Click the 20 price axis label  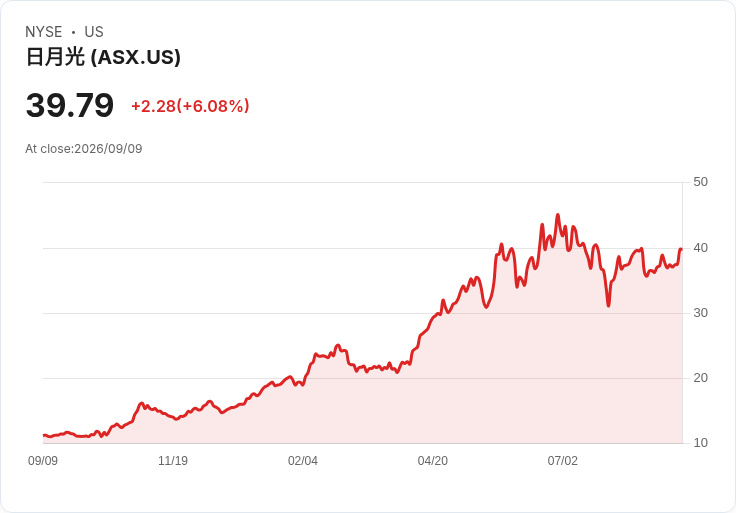[x=700, y=377]
